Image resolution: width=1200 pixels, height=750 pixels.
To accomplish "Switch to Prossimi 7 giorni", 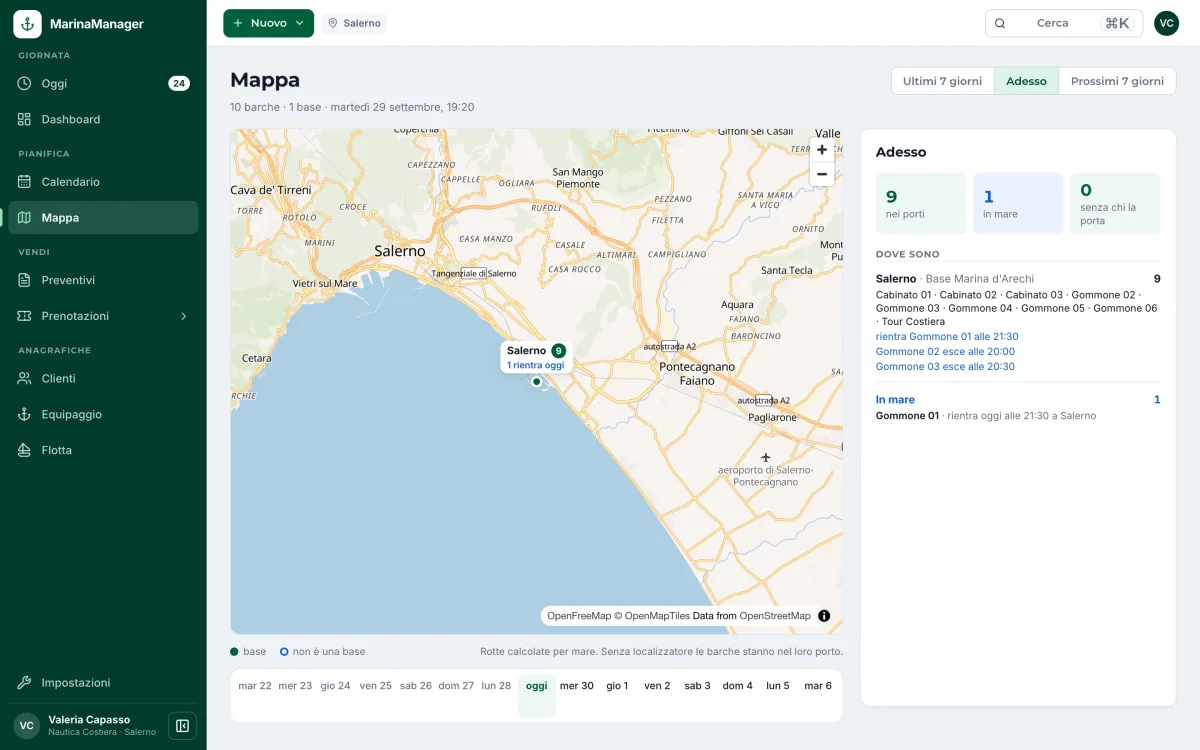I will pos(1117,81).
